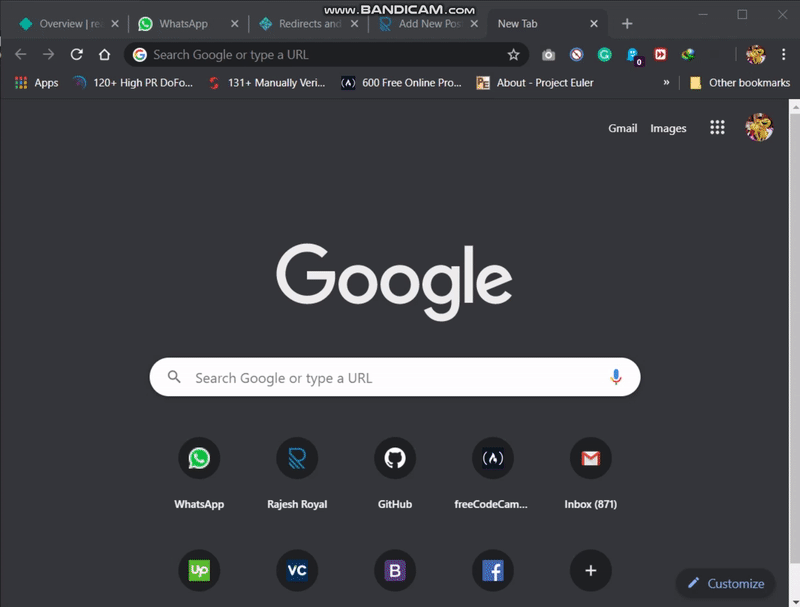Viewport: 800px width, 607px height.
Task: Open the home page button
Action: pos(104,54)
